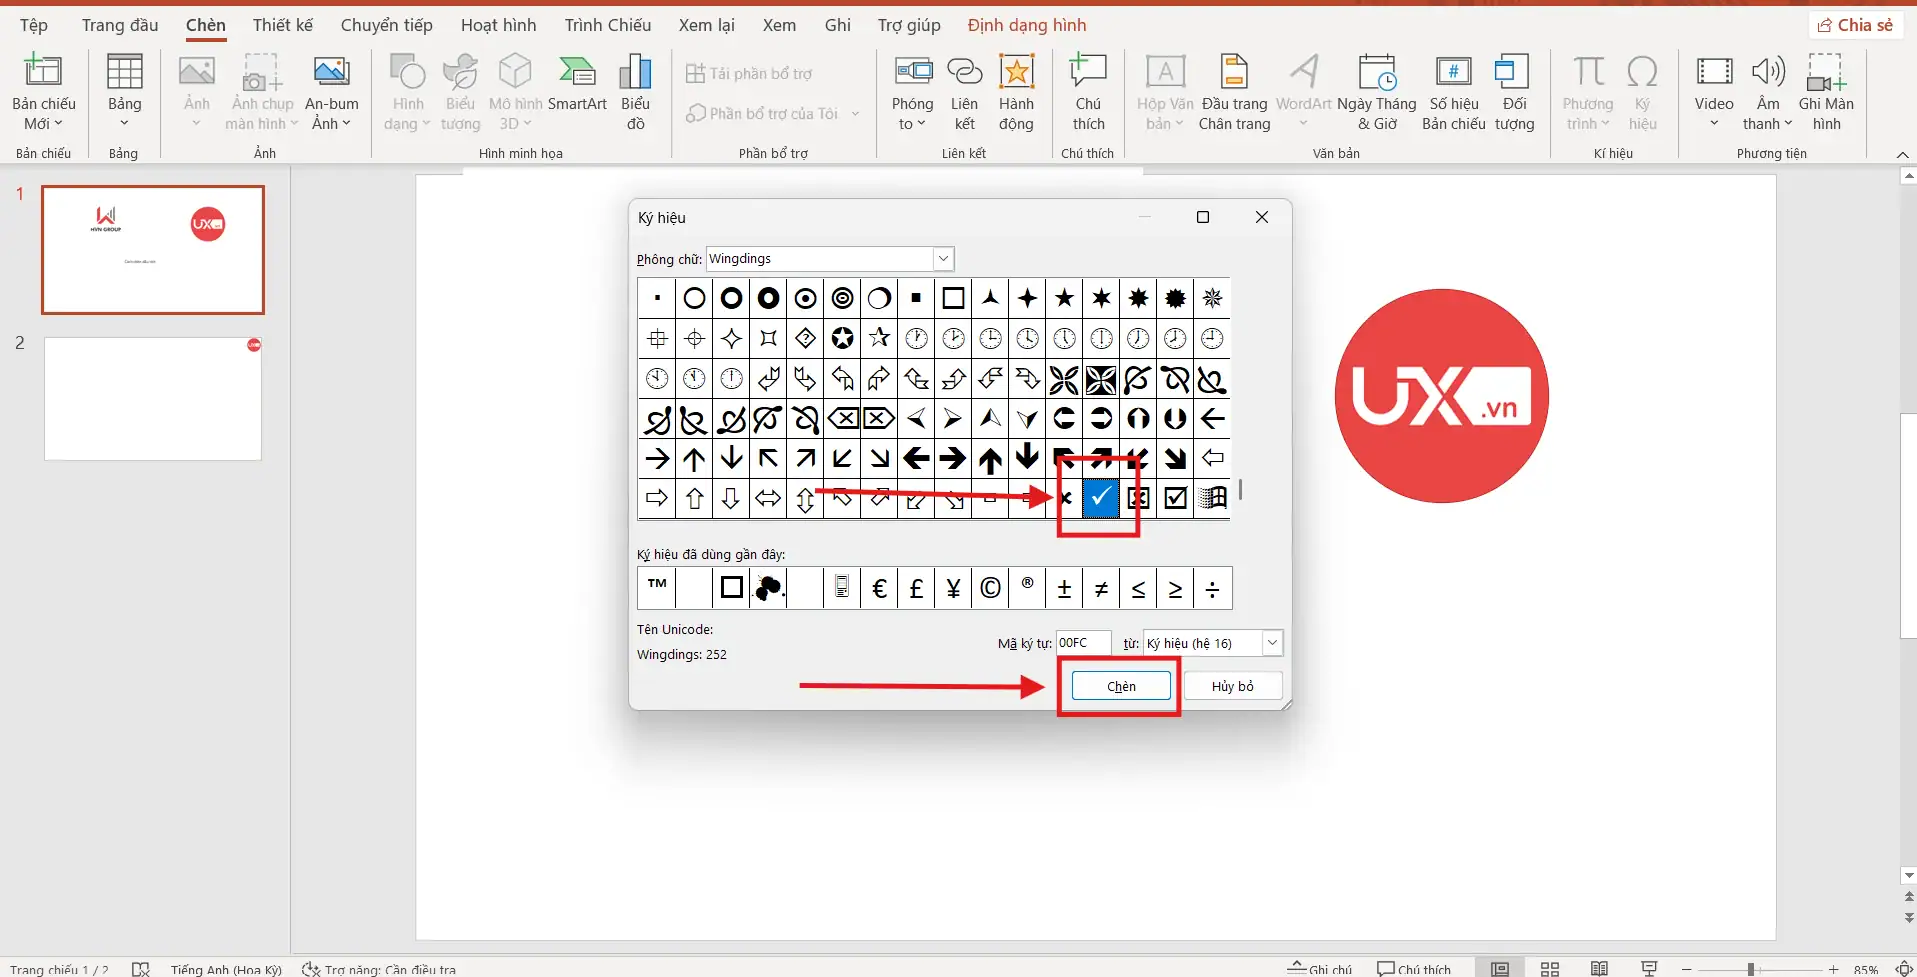Click Tải phần bổ trợ (Get Add-ins)

[749, 73]
